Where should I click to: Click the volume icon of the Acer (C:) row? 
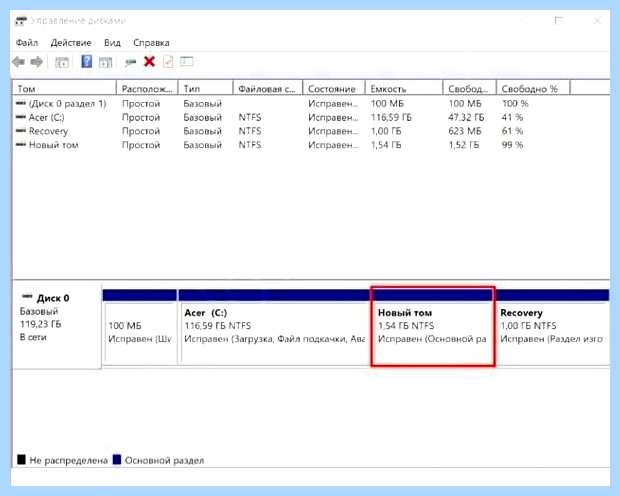click(x=21, y=117)
